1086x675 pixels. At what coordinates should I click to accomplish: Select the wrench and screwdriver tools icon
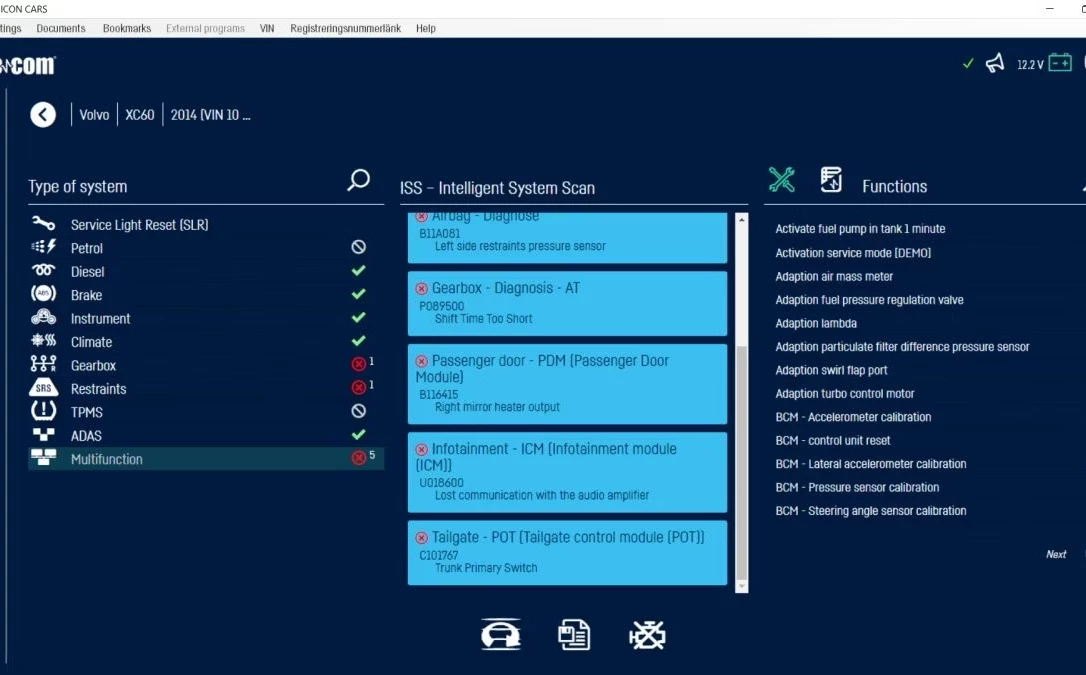point(782,180)
